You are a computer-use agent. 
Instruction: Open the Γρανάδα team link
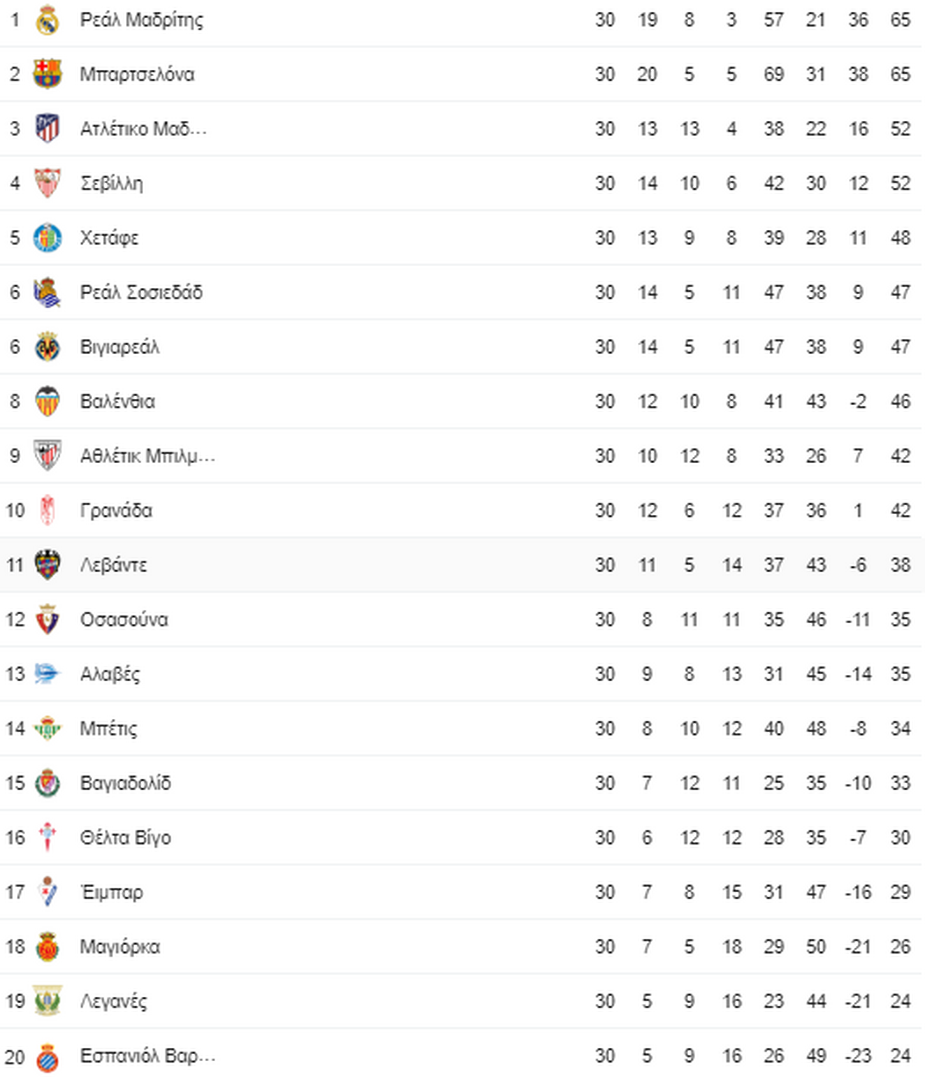(x=116, y=510)
